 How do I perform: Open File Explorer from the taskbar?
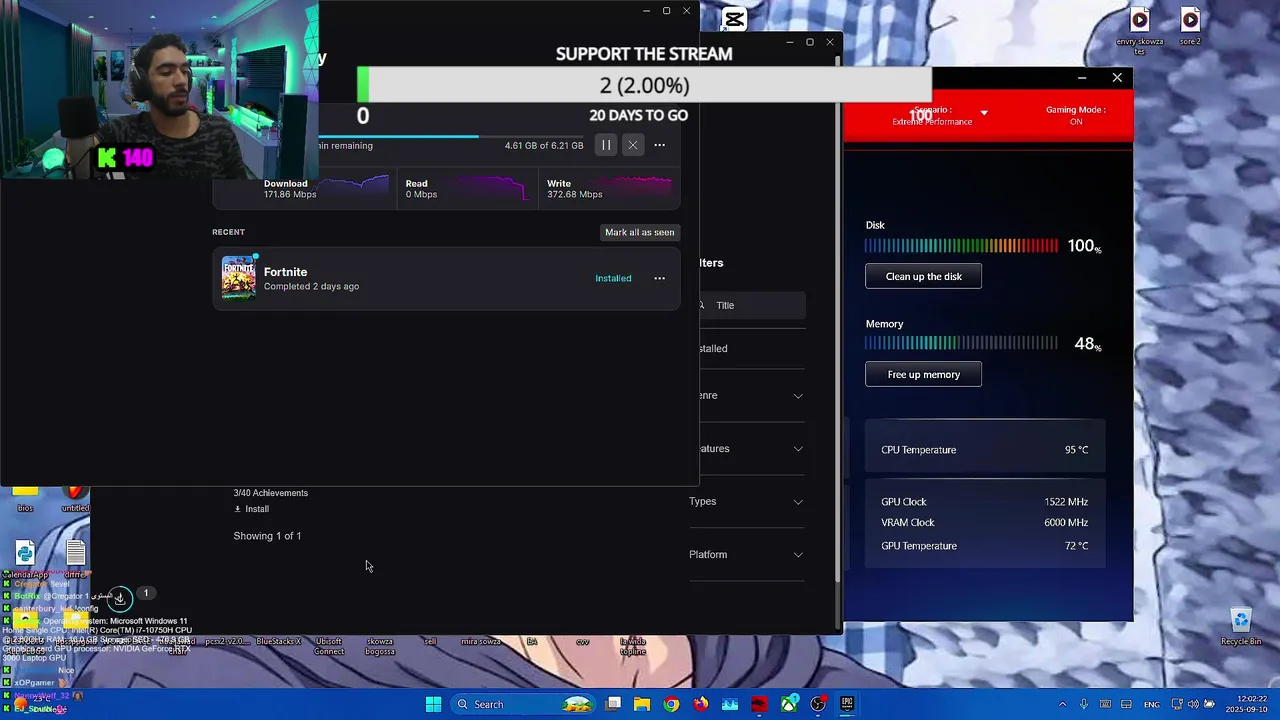click(642, 704)
